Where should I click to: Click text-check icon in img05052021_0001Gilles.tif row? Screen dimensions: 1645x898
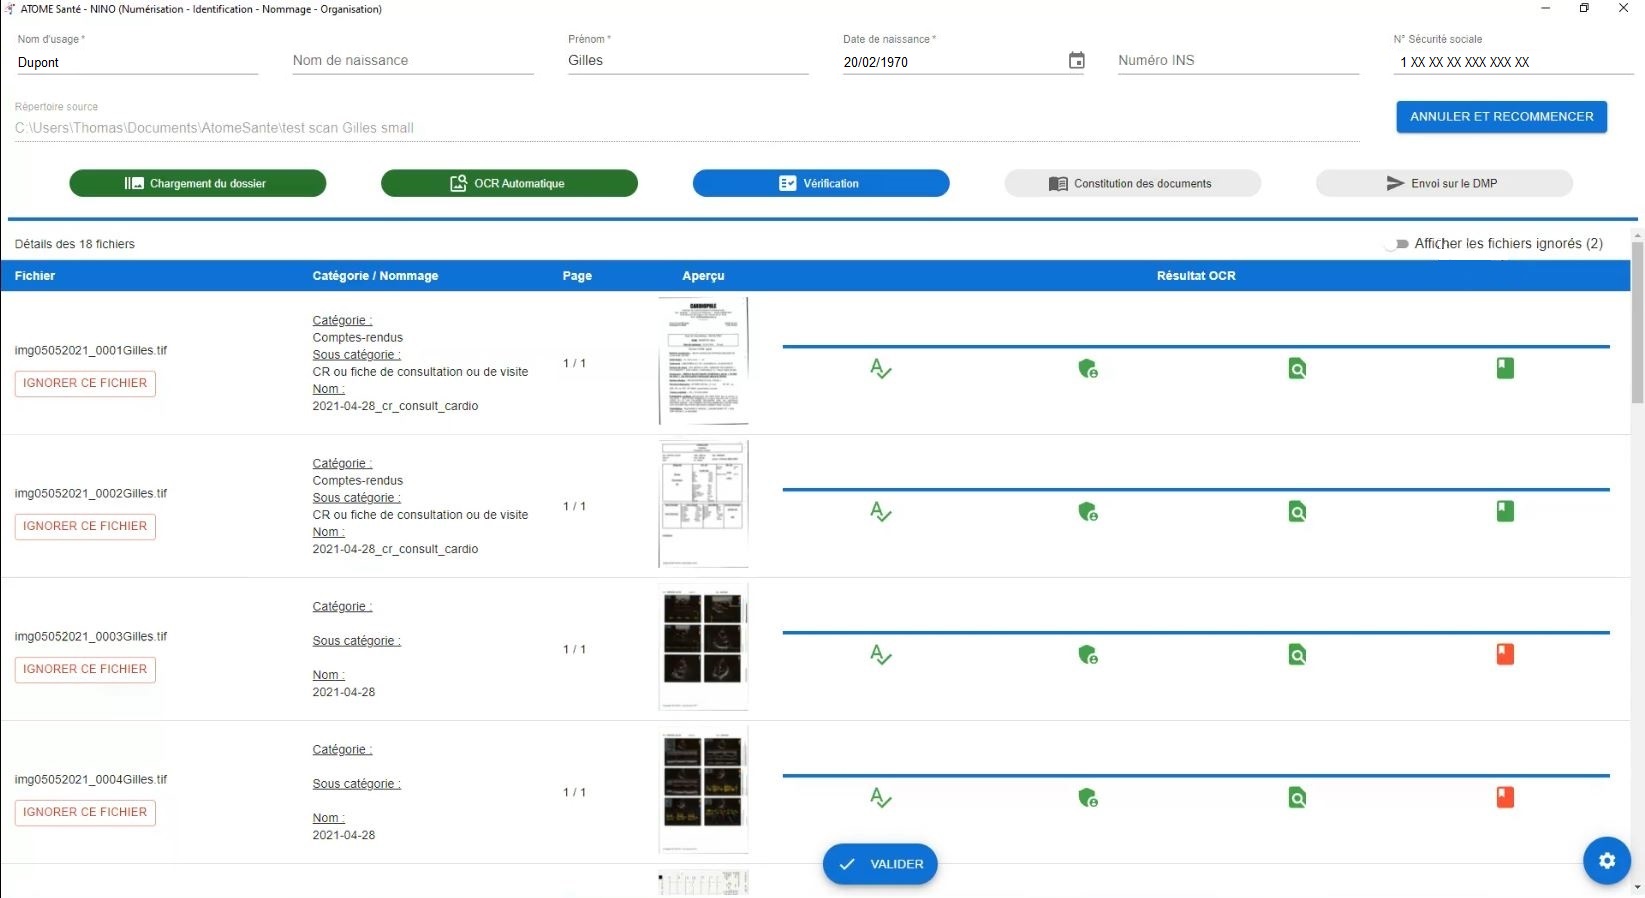click(880, 369)
